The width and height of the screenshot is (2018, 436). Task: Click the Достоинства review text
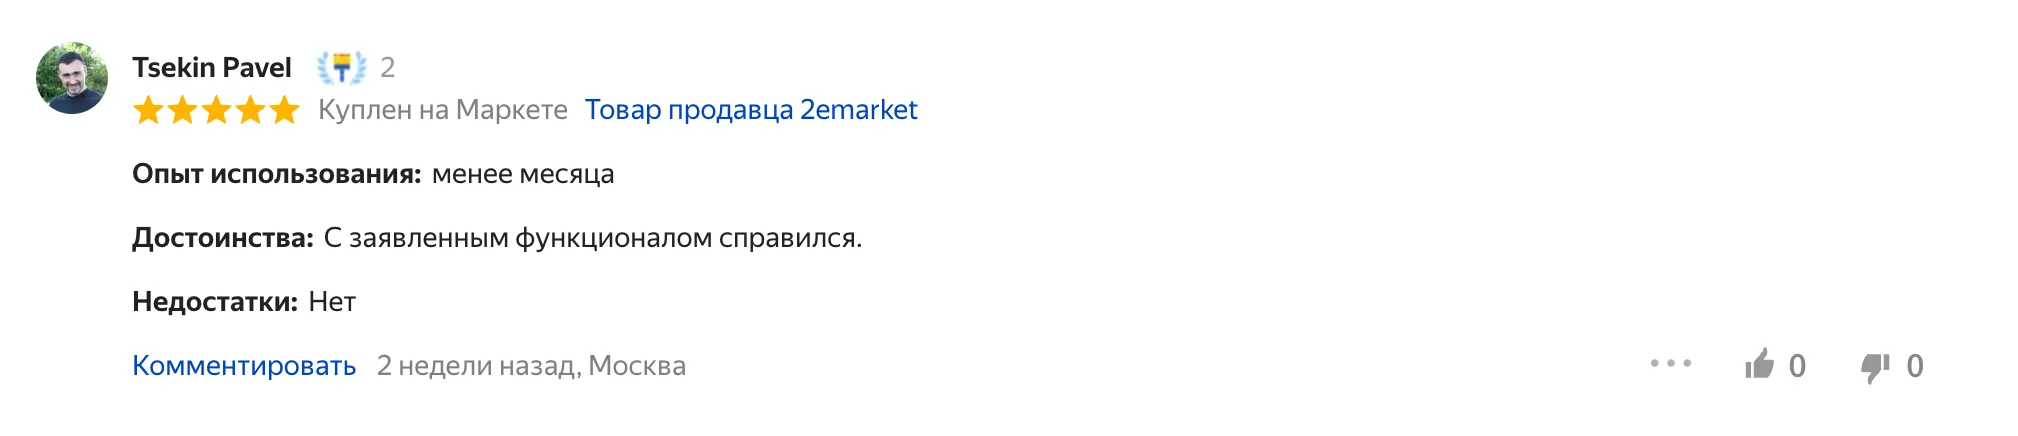592,238
